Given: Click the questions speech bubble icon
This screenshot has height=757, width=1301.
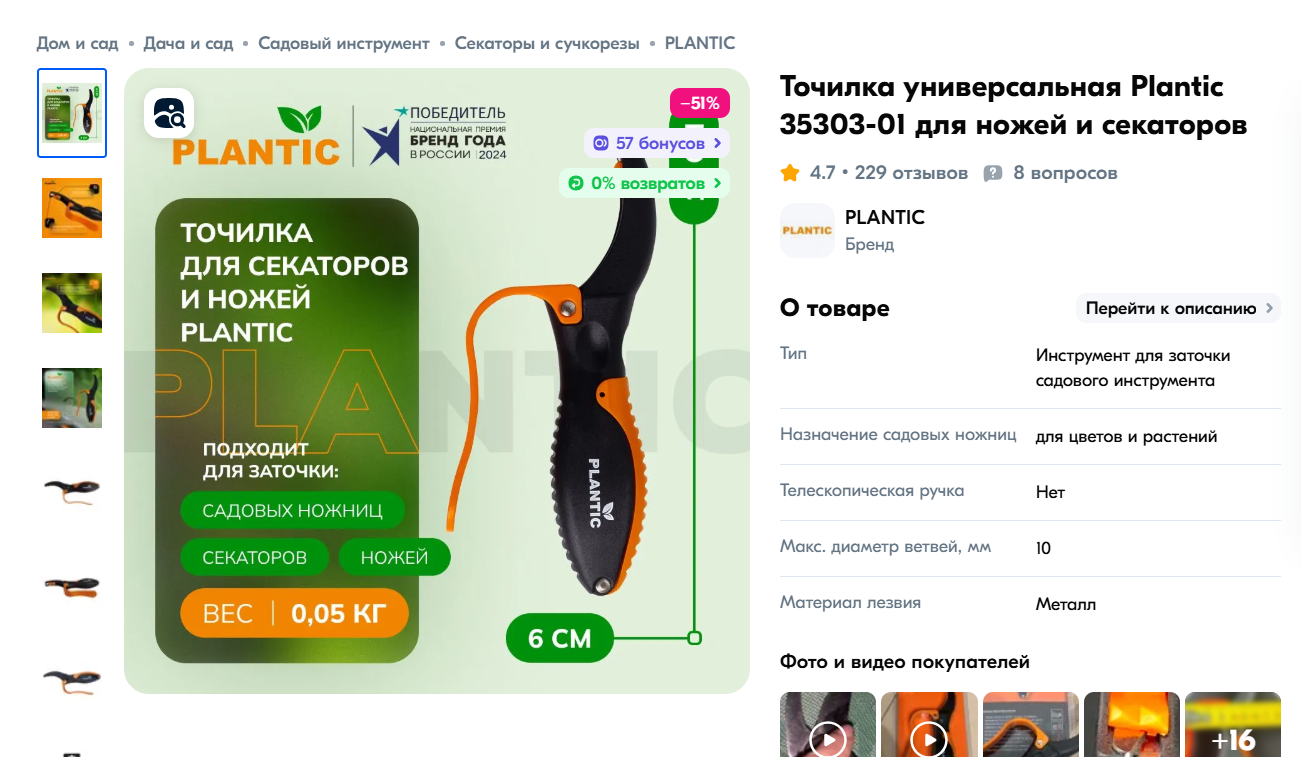Looking at the screenshot, I should (993, 173).
